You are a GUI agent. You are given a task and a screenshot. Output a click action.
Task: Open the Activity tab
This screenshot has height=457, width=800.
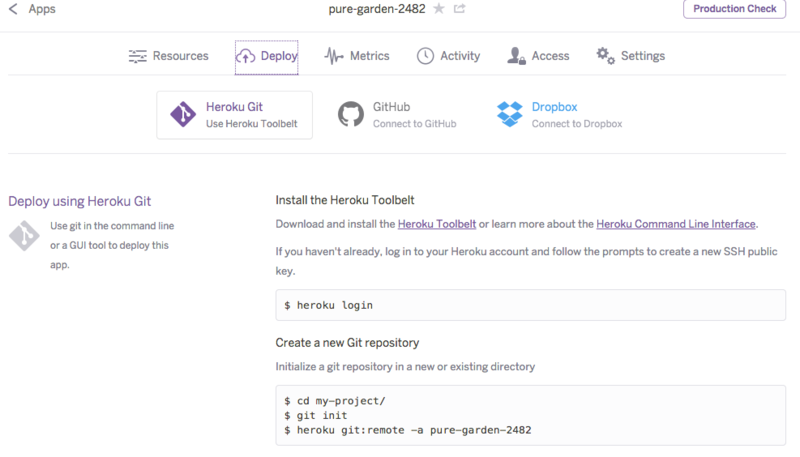448,56
